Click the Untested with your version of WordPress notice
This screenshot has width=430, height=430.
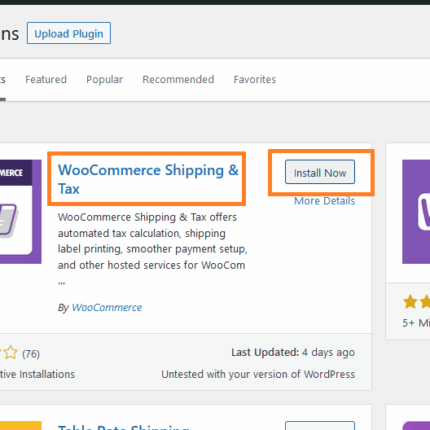(258, 374)
